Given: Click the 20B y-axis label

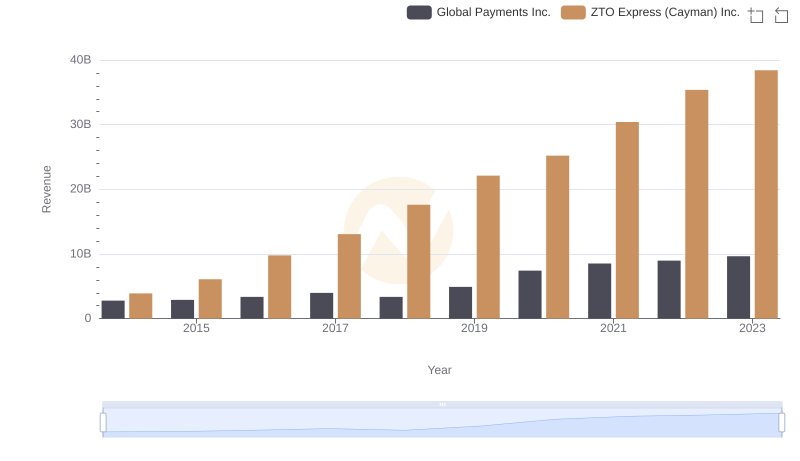Looking at the screenshot, I should (81, 189).
